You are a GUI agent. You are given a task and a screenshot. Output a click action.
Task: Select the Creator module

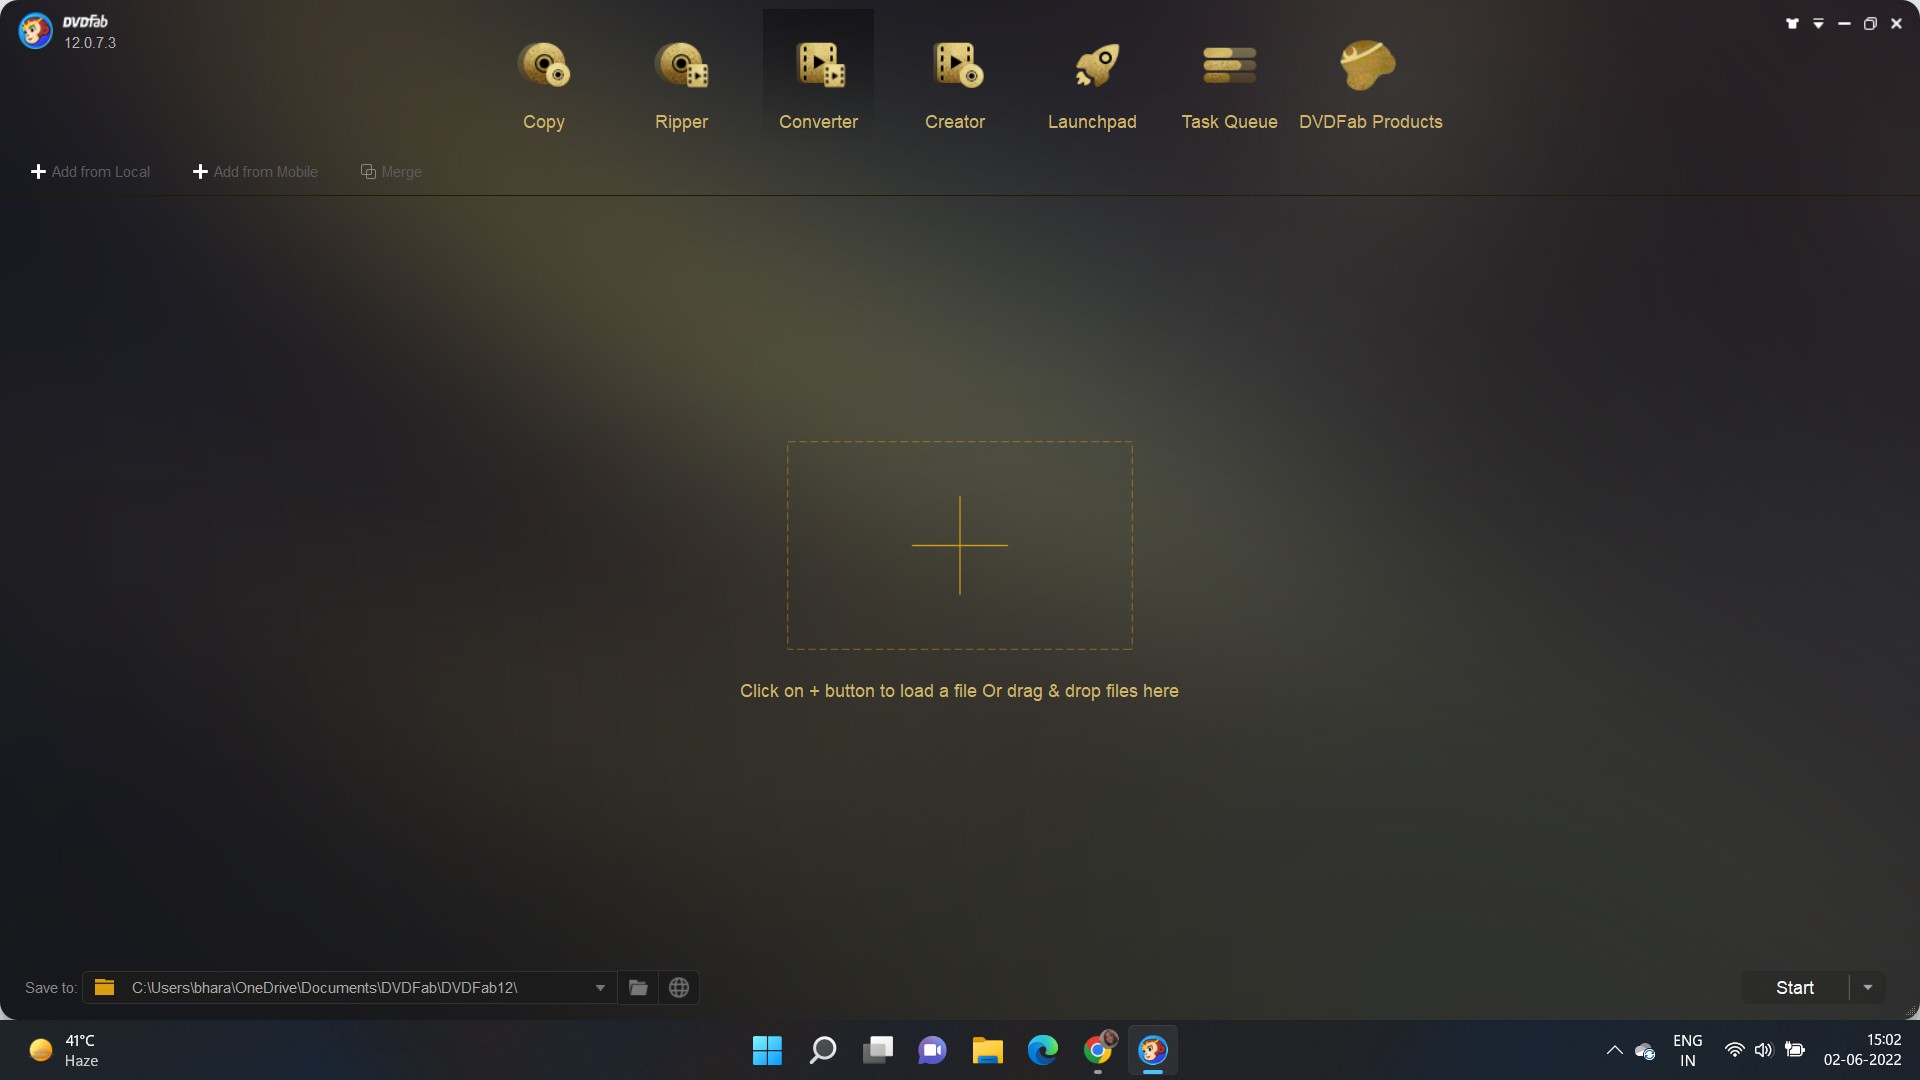pyautogui.click(x=955, y=85)
